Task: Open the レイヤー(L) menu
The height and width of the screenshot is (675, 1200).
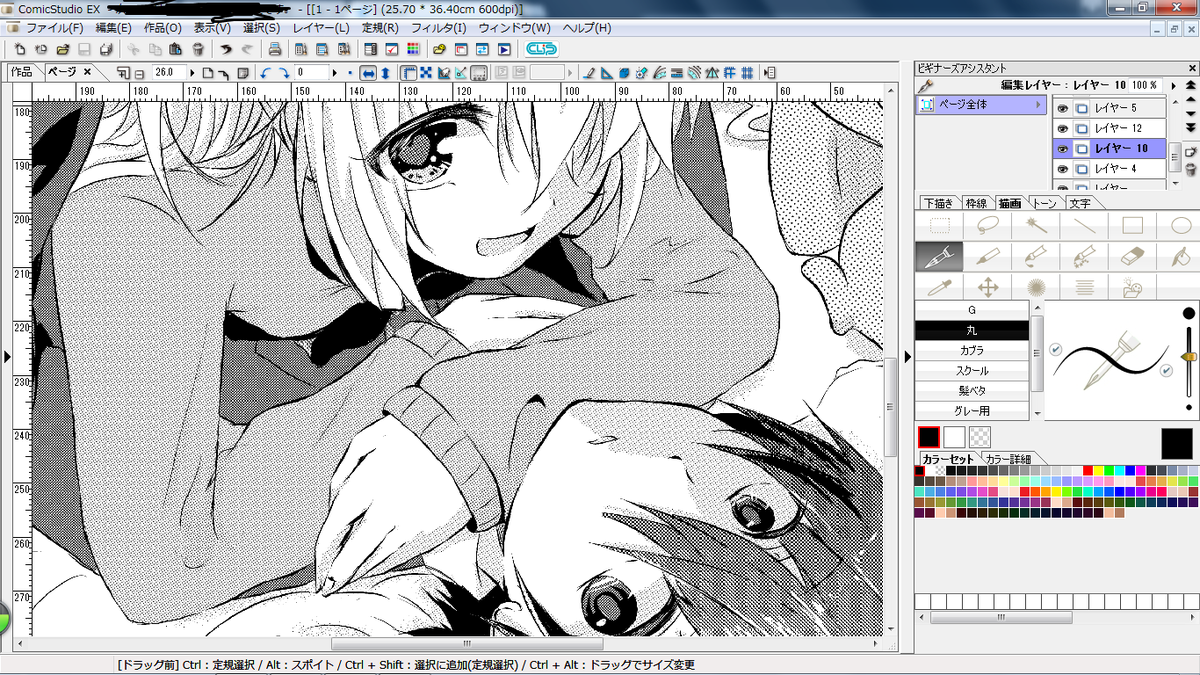Action: click(x=321, y=28)
